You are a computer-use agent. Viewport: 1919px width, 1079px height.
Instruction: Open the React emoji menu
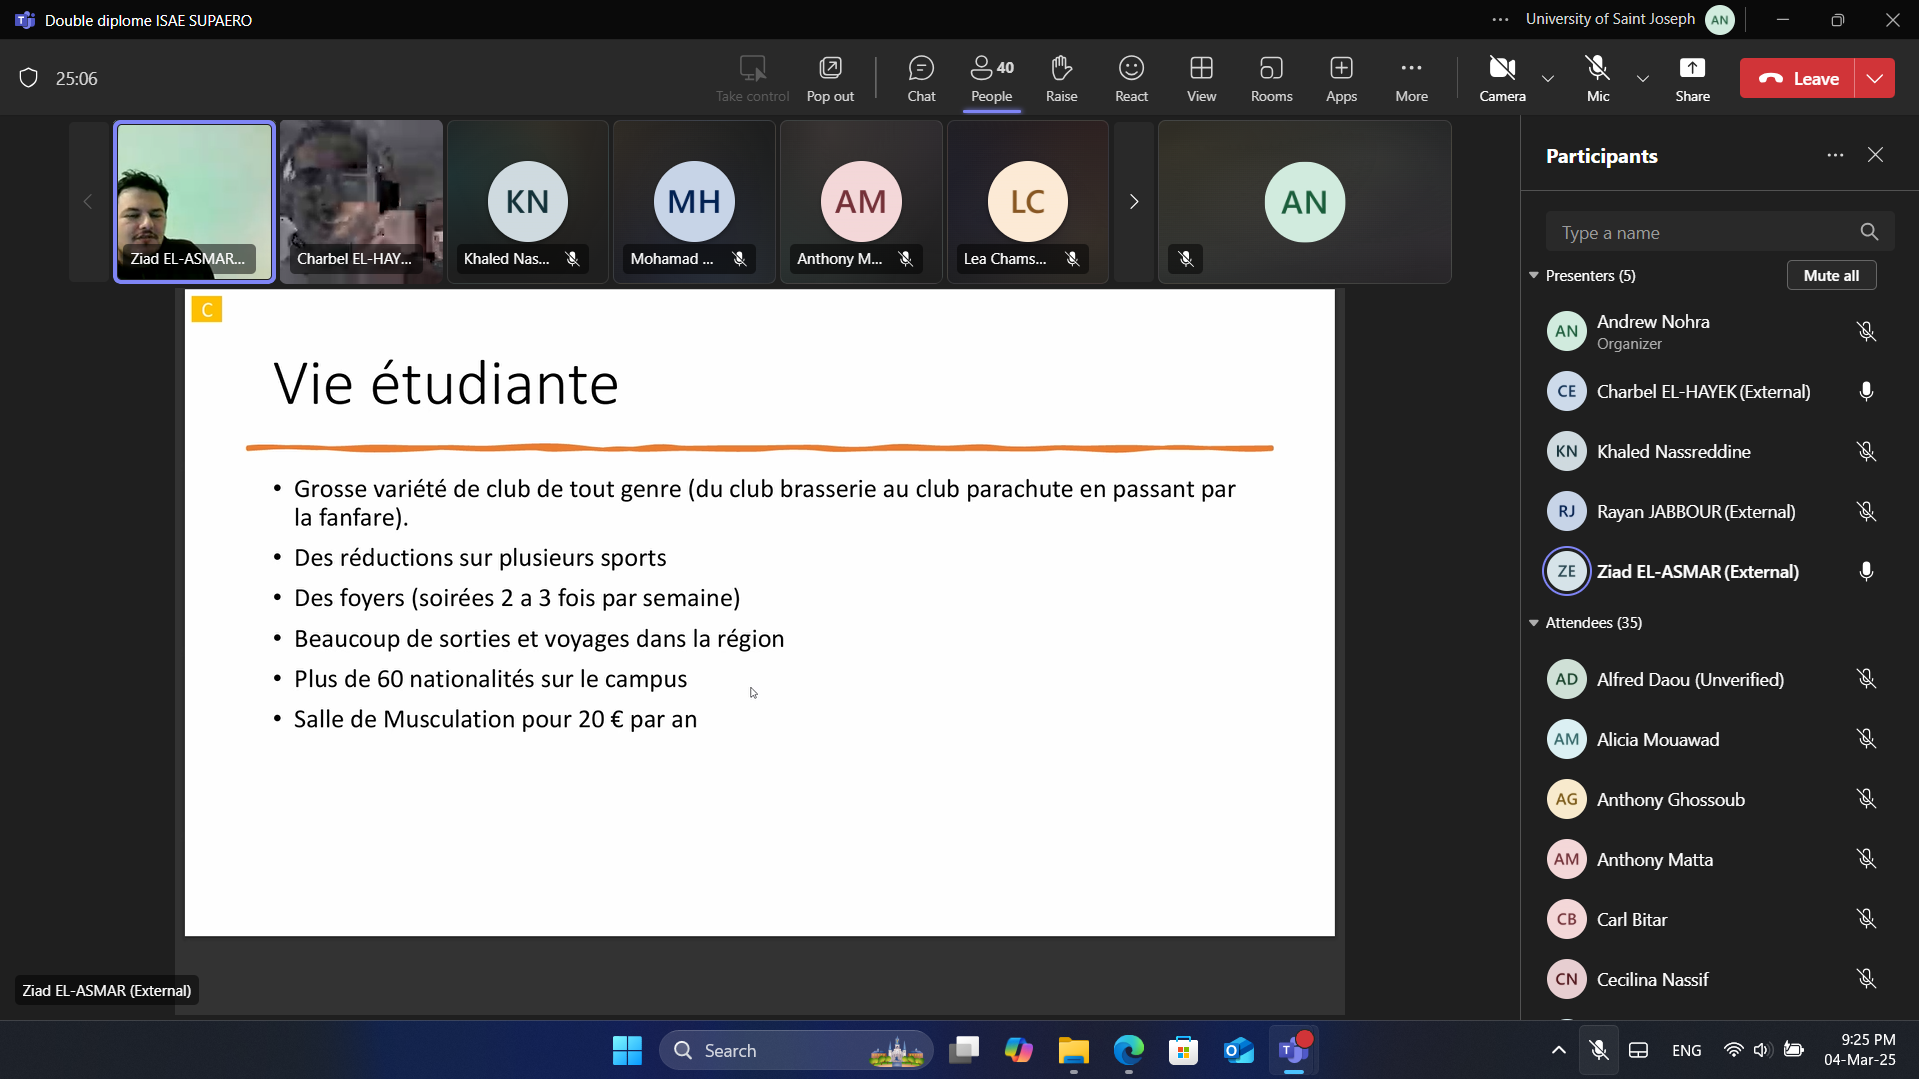pos(1131,78)
